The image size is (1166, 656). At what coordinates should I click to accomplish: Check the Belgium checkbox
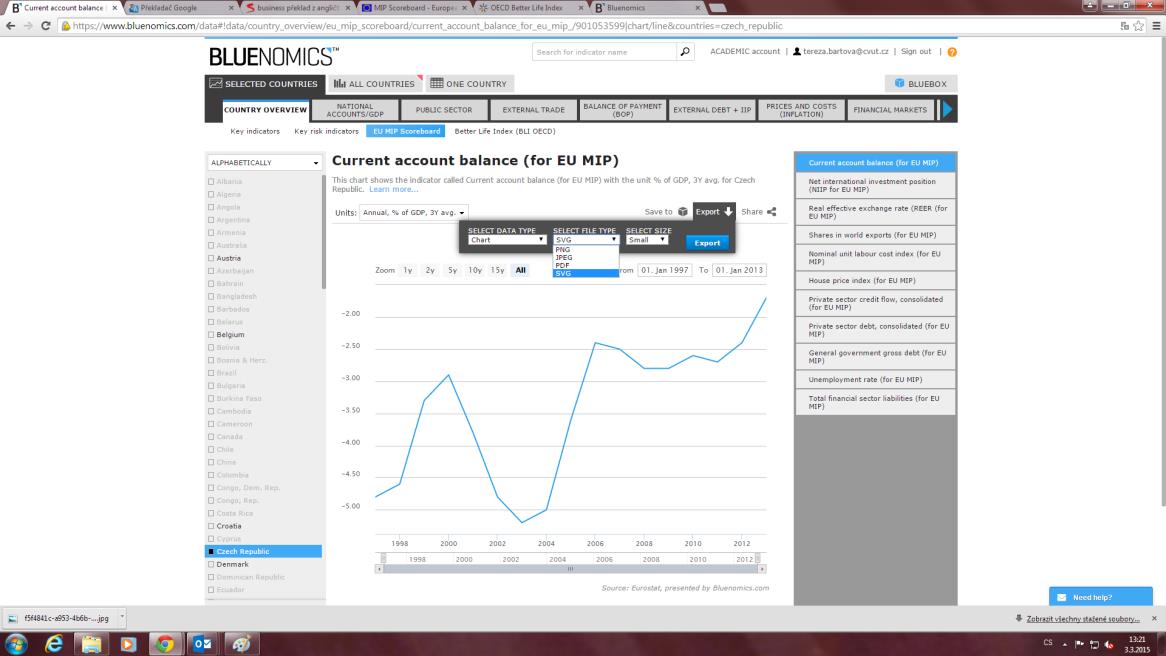(x=211, y=335)
